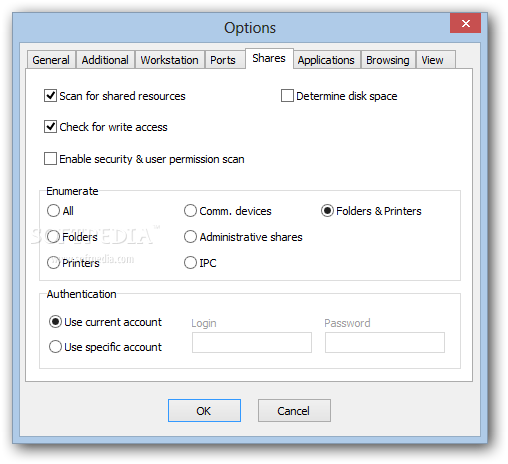Tick Determine disk space checkbox
The height and width of the screenshot is (464, 508).
pos(287,96)
